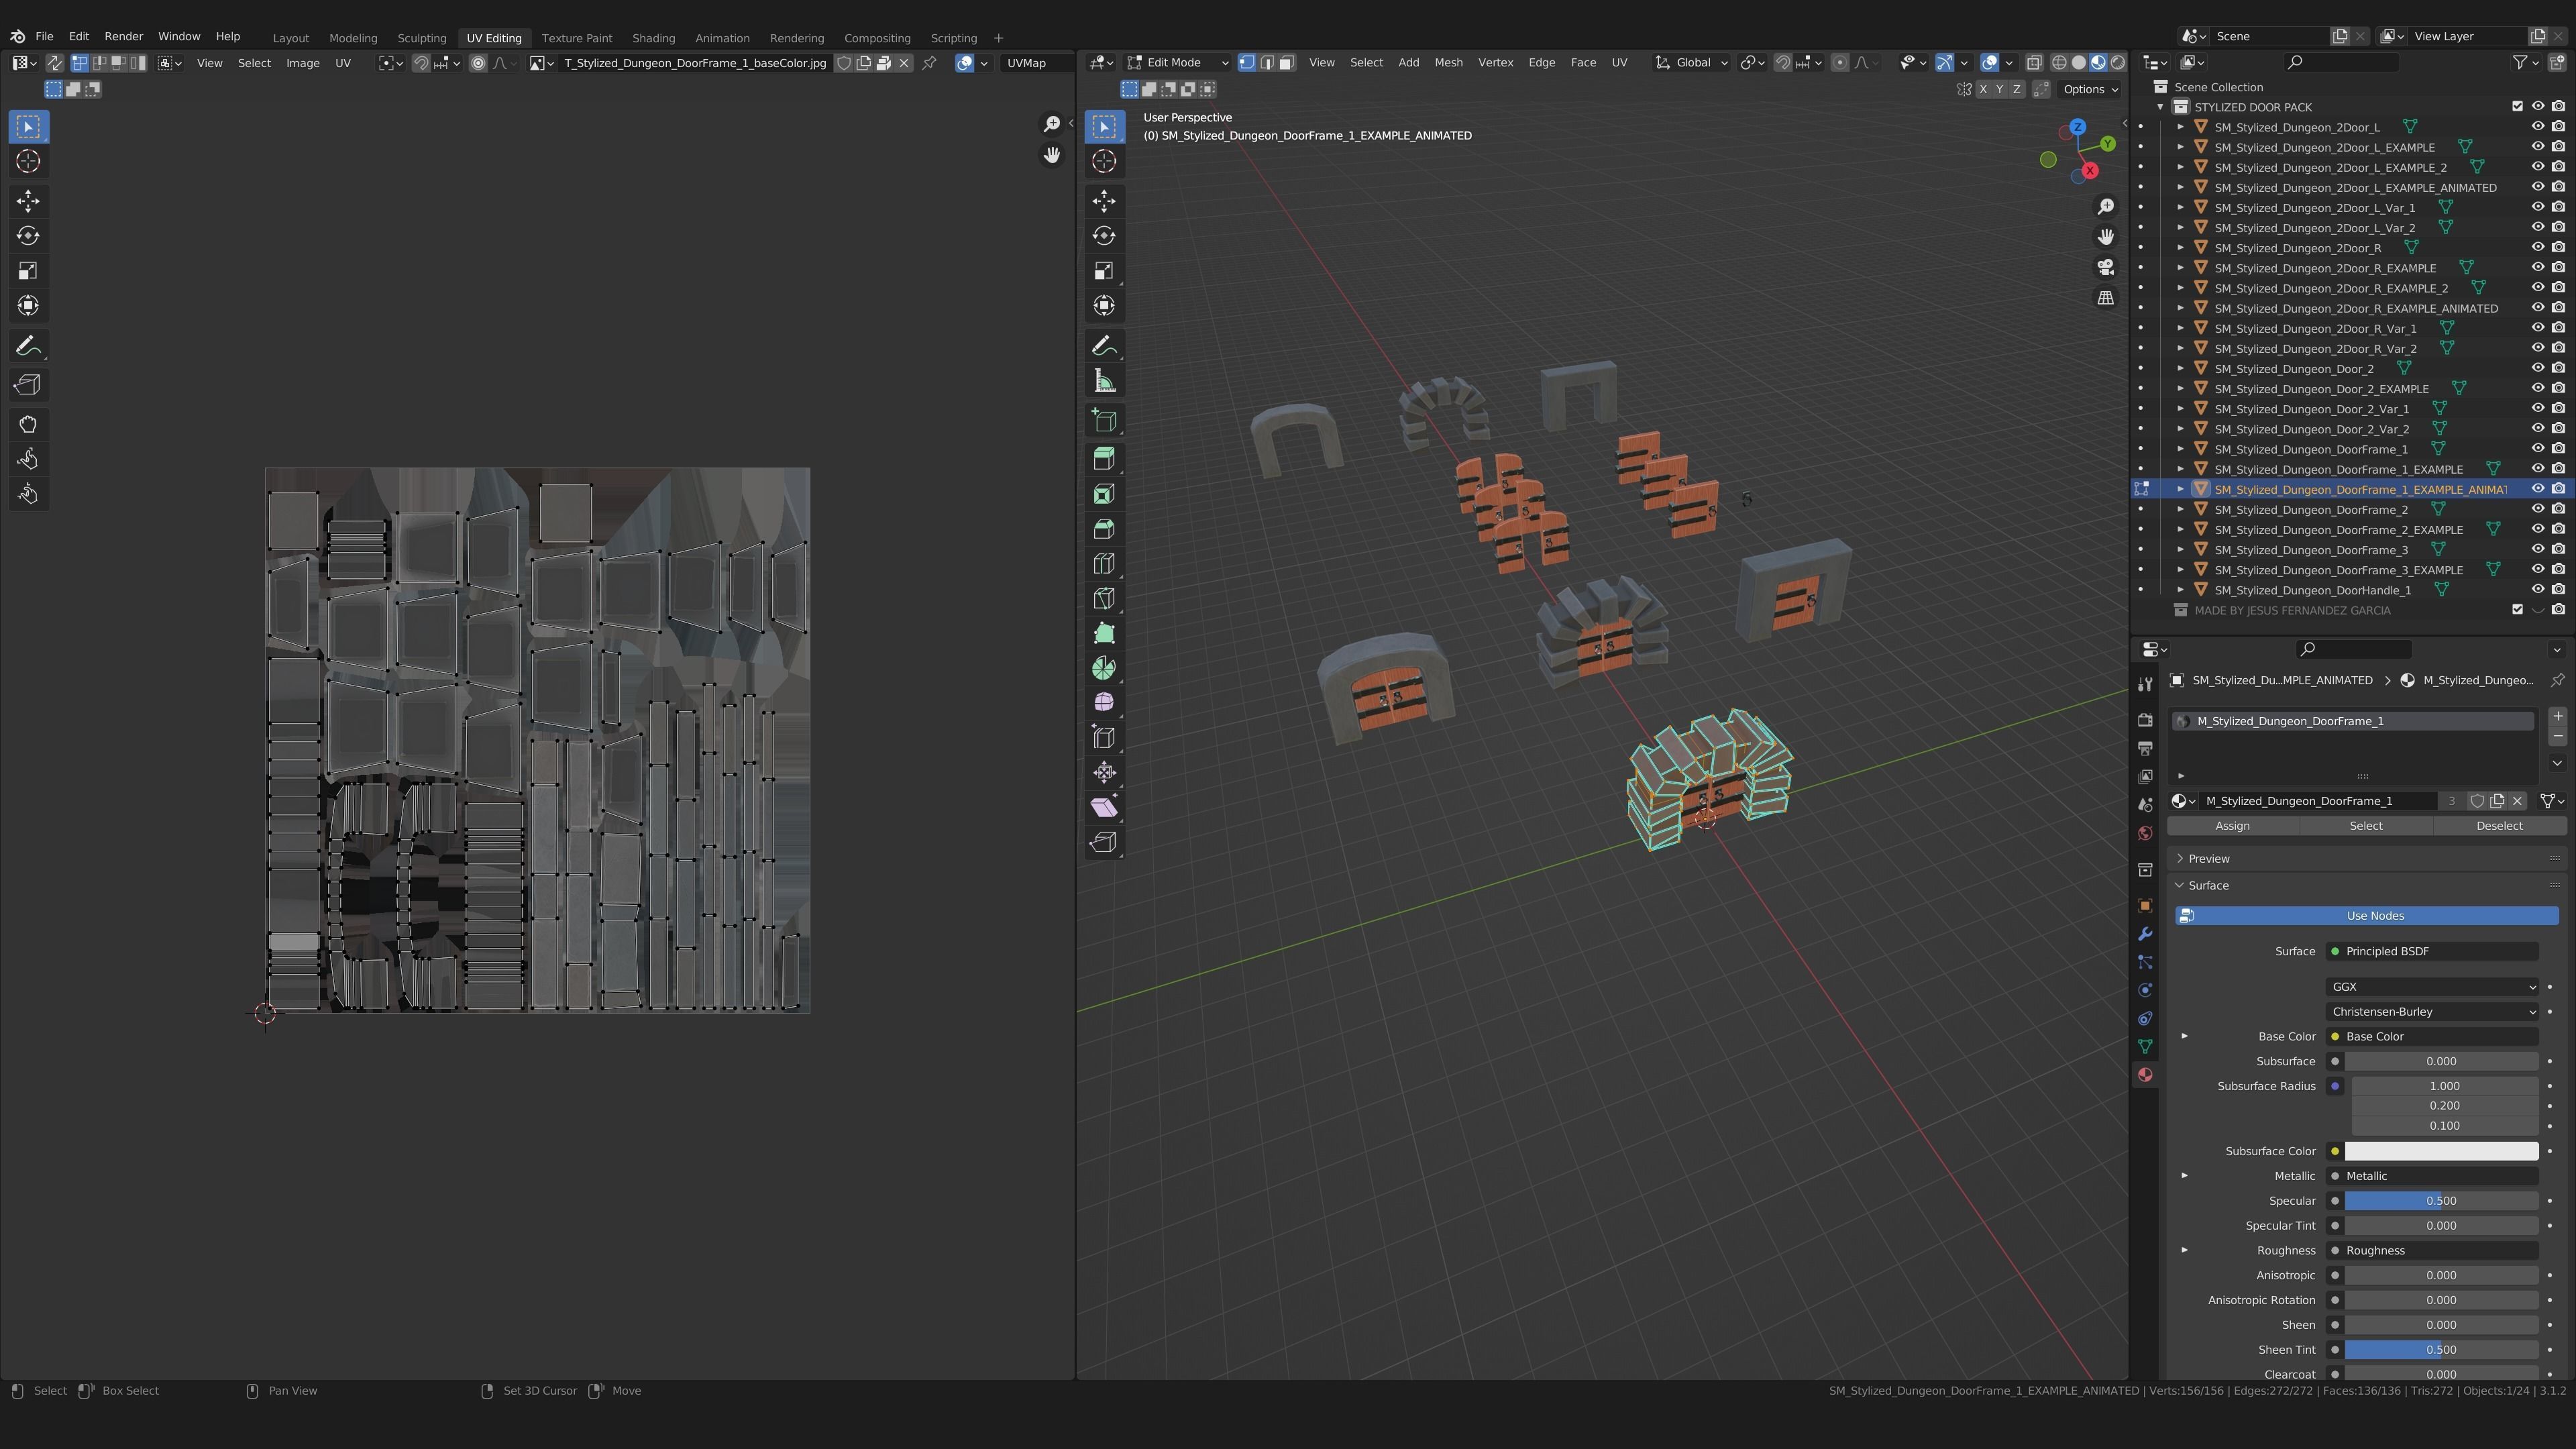The image size is (2576, 1449).
Task: Select the Edge Slide tool
Action: coord(1104,738)
